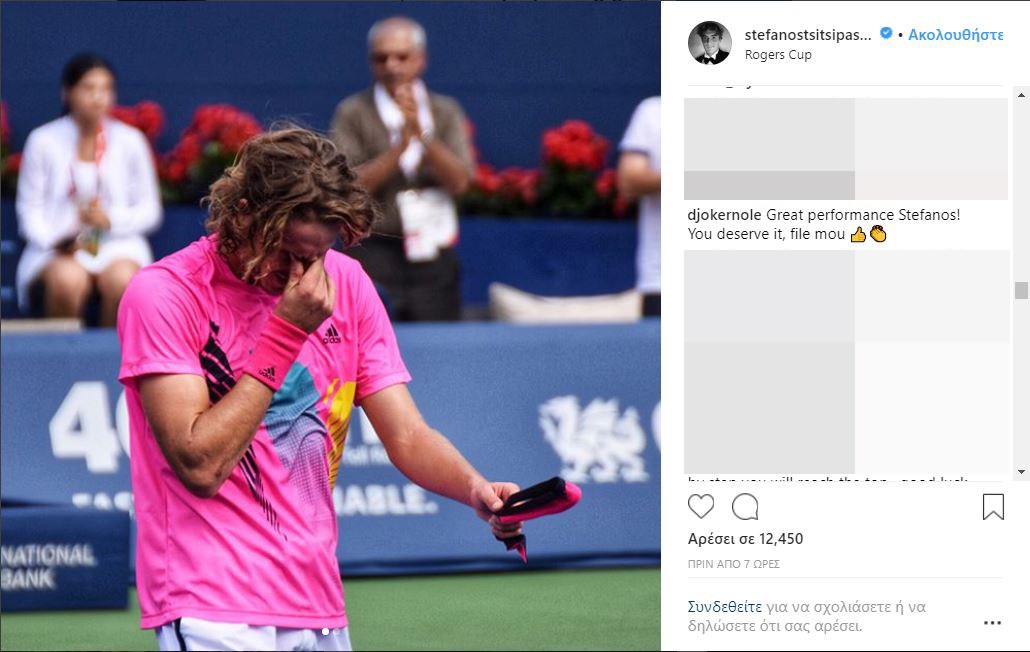This screenshot has height=652, width=1030.
Task: Open stefanostsitsipas profile picture avatar
Action: (709, 43)
